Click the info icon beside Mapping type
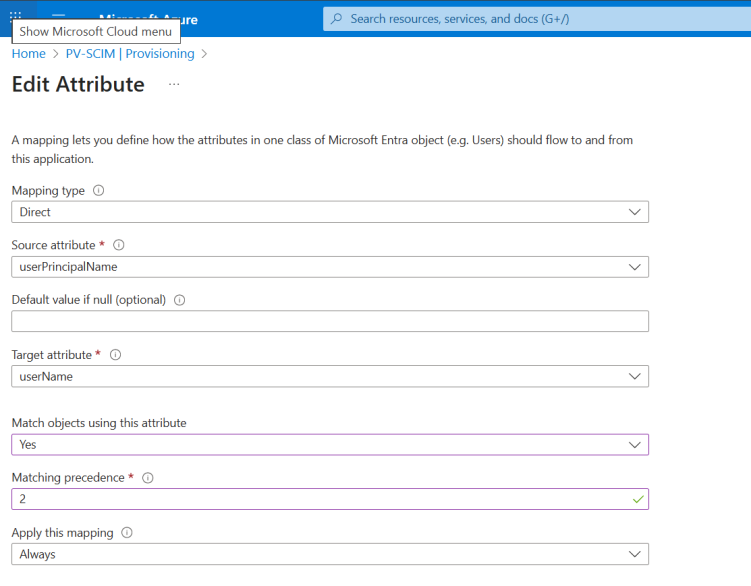This screenshot has width=751, height=586. (98, 191)
